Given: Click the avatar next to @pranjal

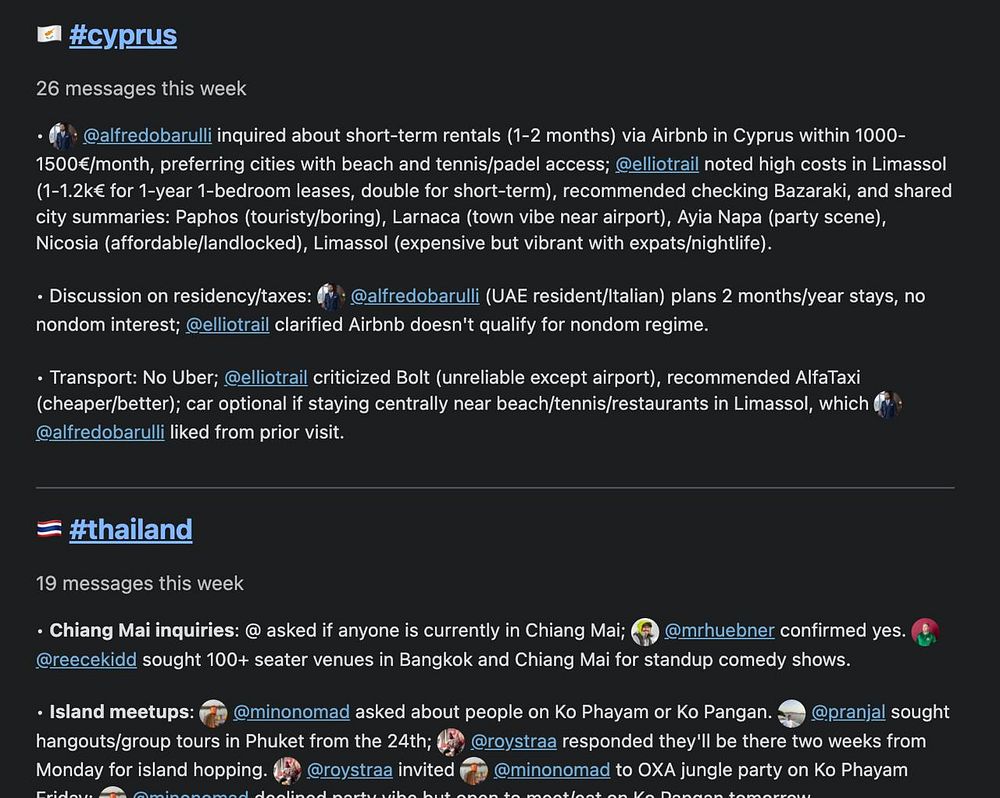Looking at the screenshot, I should point(792,712).
